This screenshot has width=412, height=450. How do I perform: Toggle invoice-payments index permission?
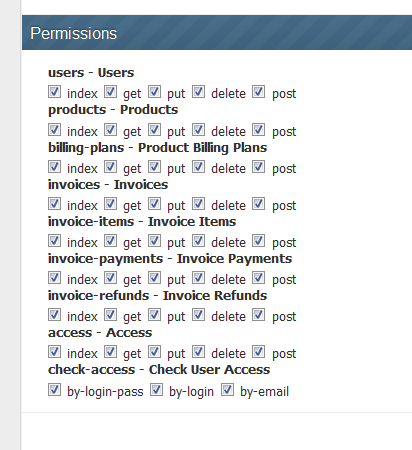54,278
